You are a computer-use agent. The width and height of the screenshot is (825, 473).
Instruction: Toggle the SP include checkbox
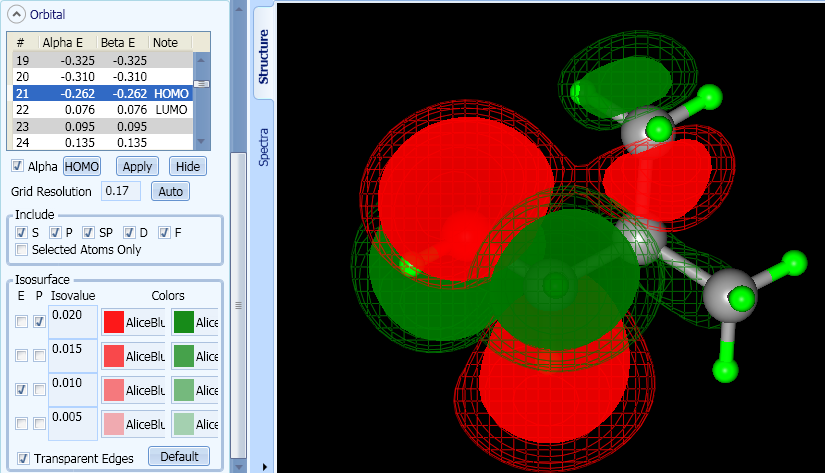(x=88, y=233)
